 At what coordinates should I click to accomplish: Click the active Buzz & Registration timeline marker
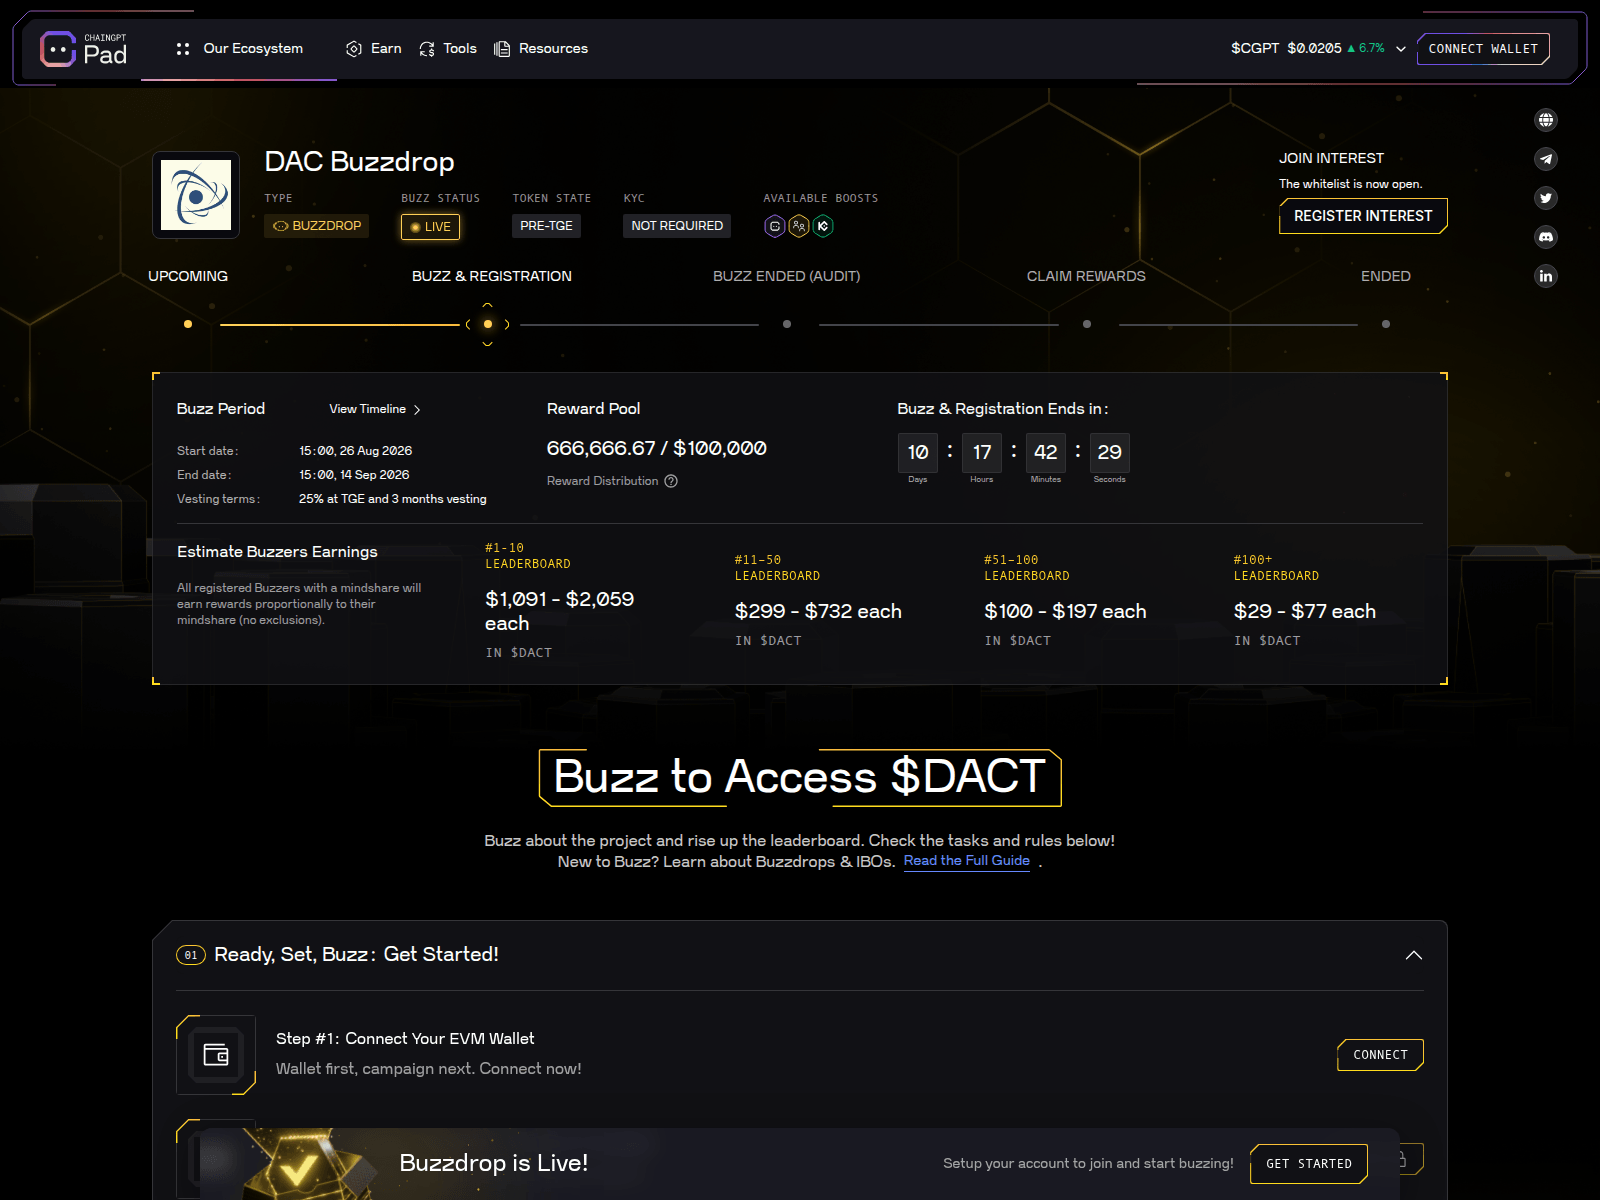488,324
